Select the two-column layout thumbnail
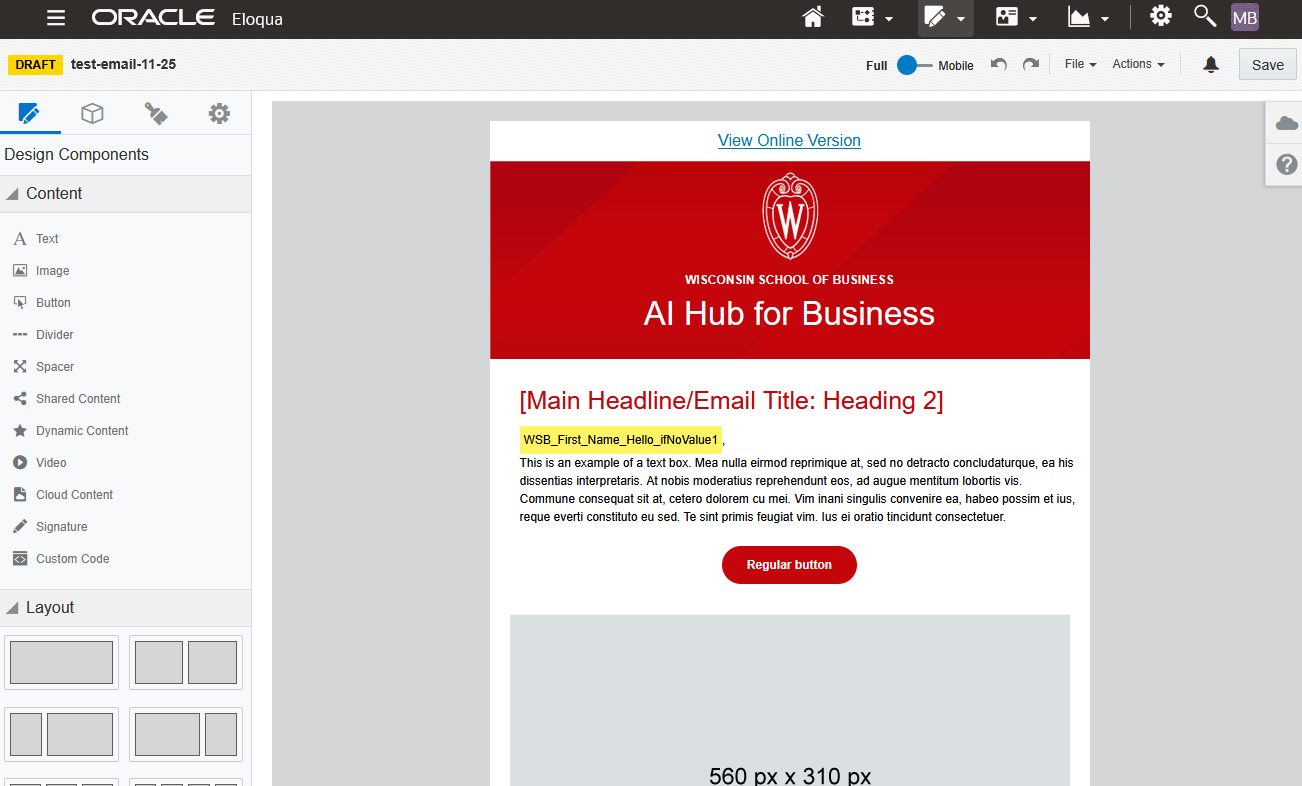The width and height of the screenshot is (1302, 786). (186, 662)
